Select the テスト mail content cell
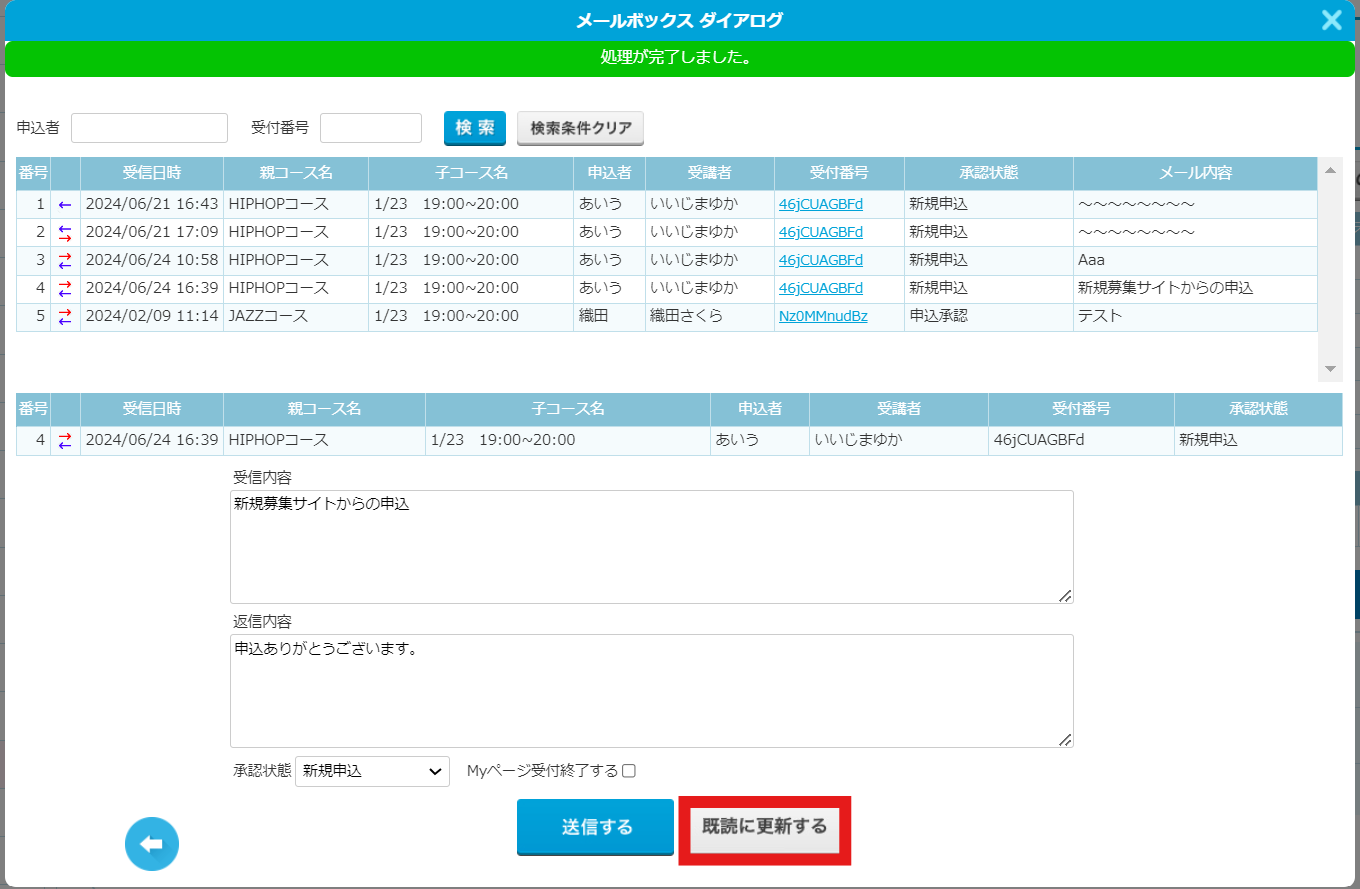This screenshot has height=889, width=1360. pos(1195,316)
